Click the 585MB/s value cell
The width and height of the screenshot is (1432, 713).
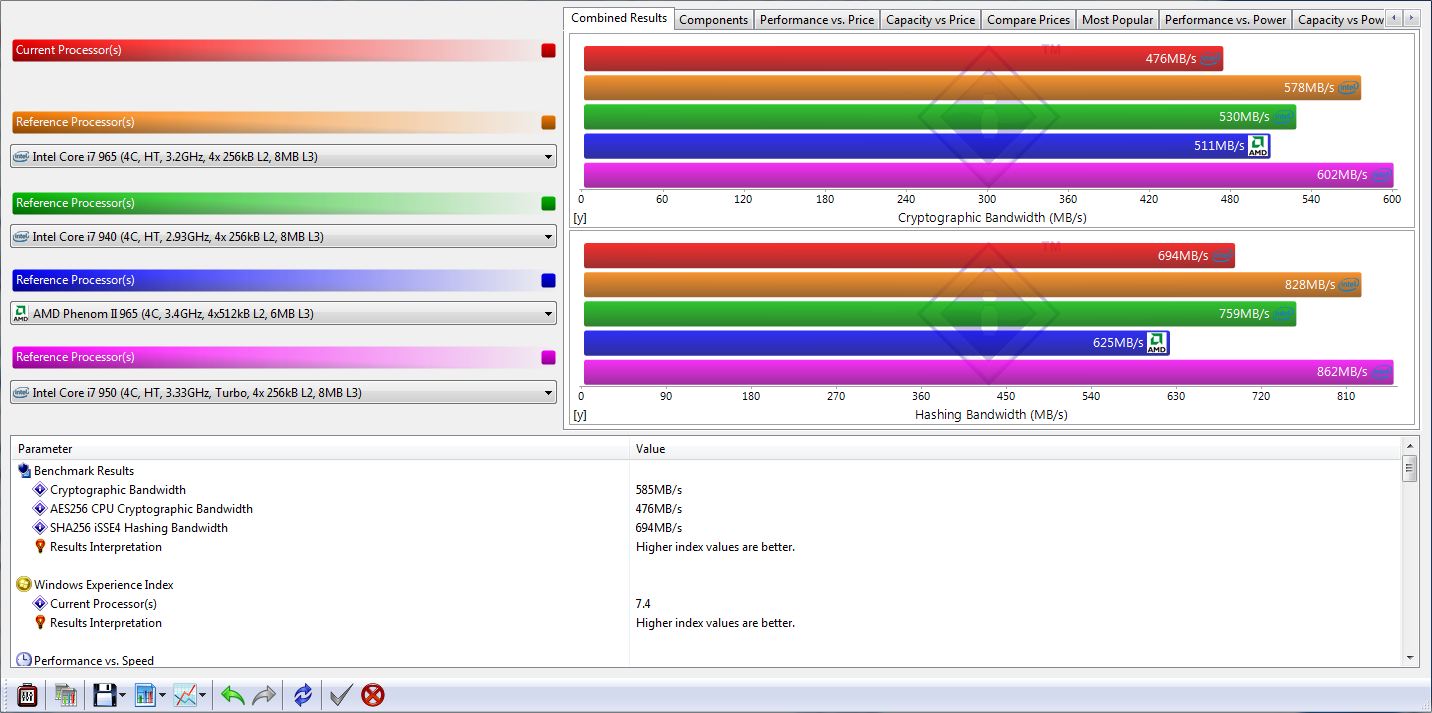pos(659,490)
